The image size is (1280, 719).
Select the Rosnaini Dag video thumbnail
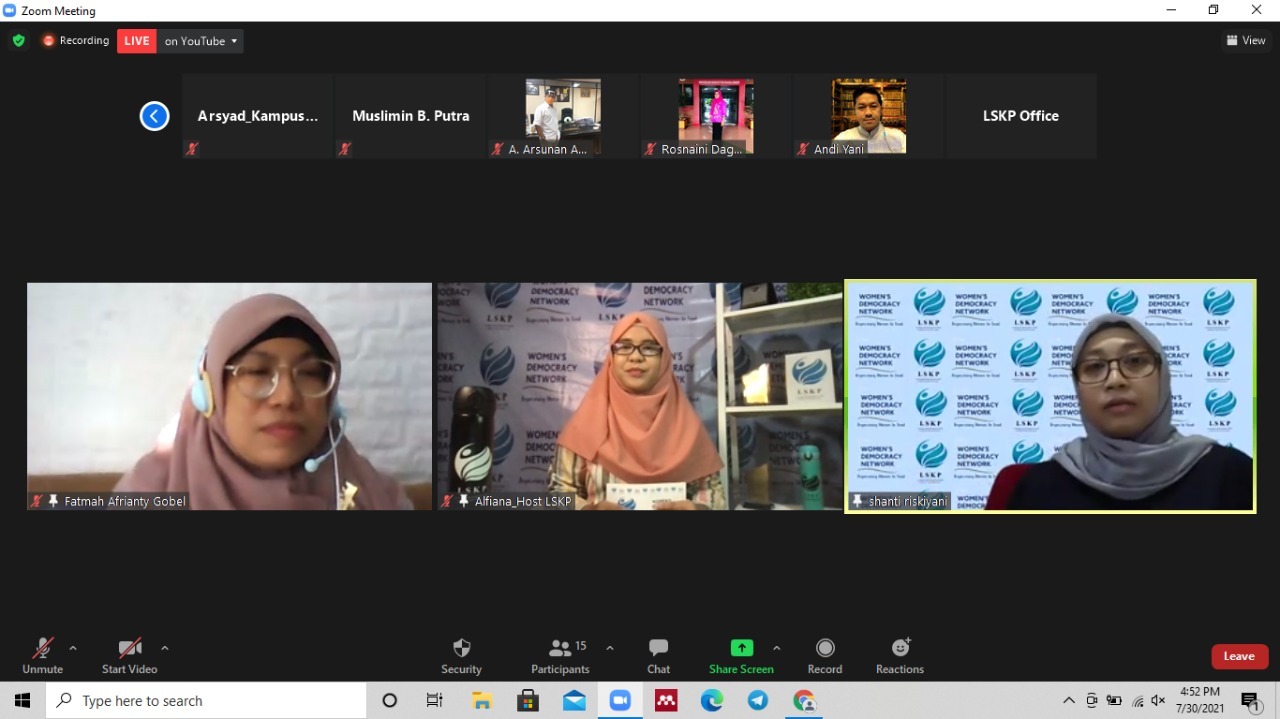click(x=716, y=116)
